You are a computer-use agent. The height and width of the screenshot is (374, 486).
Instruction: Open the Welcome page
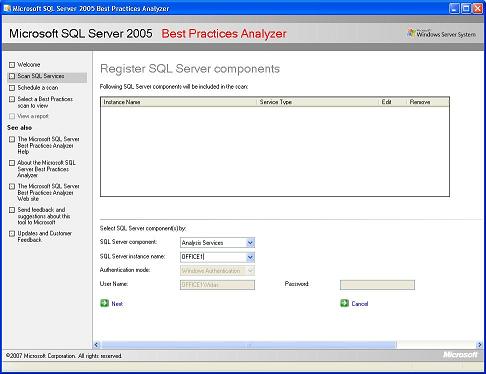point(29,65)
